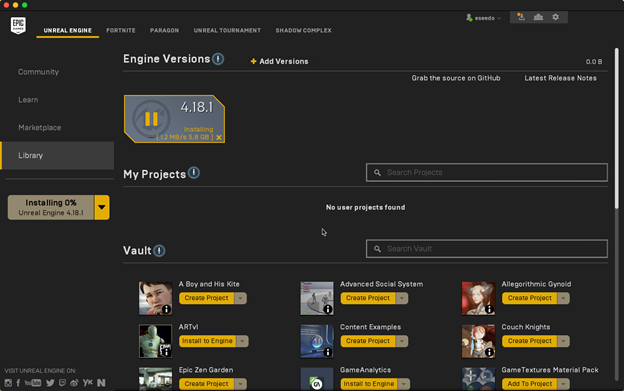Show info on Allegorithmic Gynoid thumbnail
624x391 pixels.
489,309
